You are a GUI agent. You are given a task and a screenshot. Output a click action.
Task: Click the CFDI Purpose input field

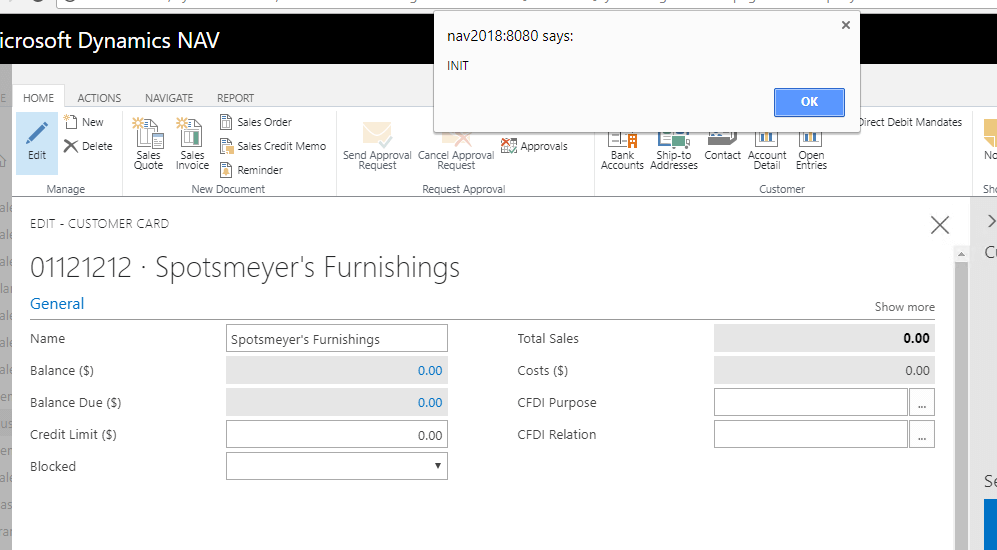point(811,402)
